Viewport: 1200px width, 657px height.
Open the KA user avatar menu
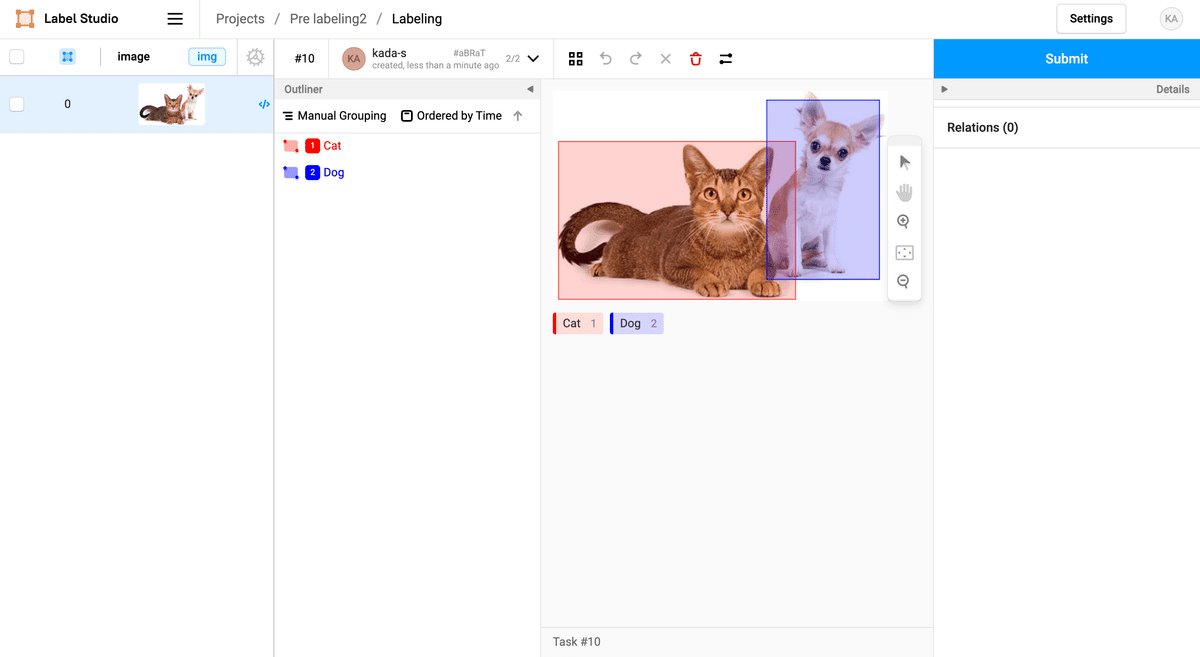click(1170, 19)
